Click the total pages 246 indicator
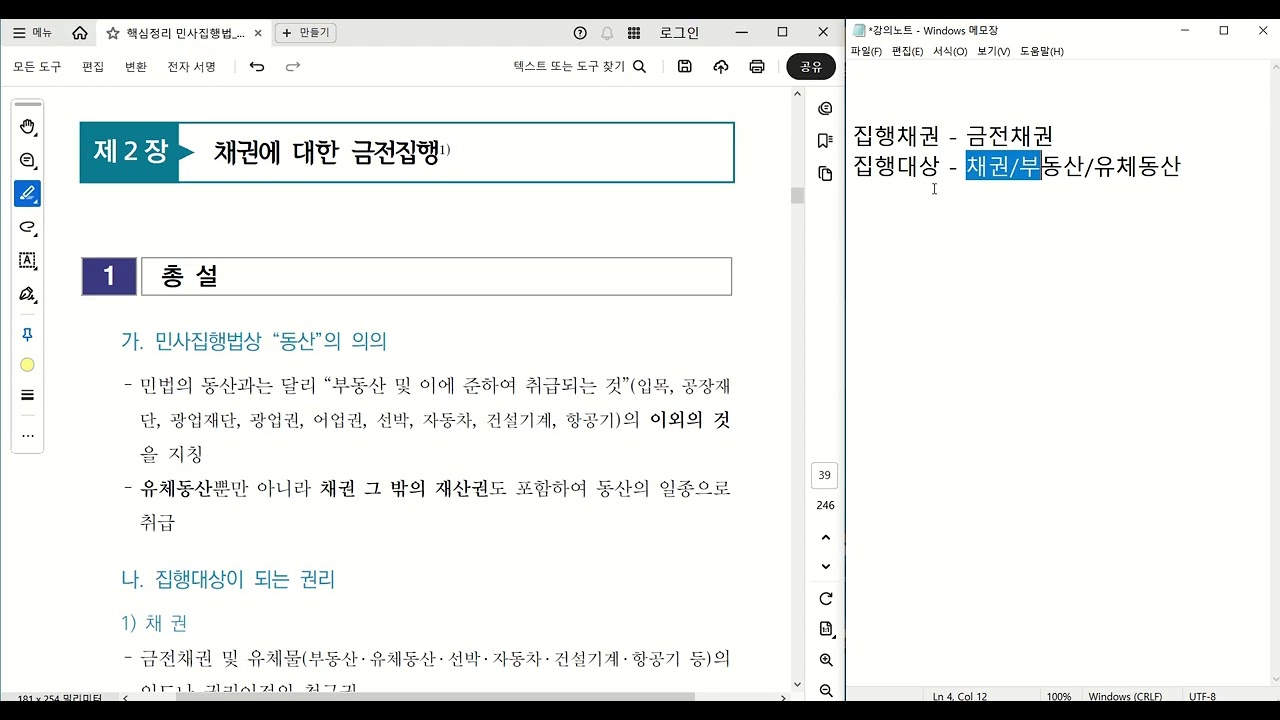Viewport: 1280px width, 720px height. click(x=825, y=505)
